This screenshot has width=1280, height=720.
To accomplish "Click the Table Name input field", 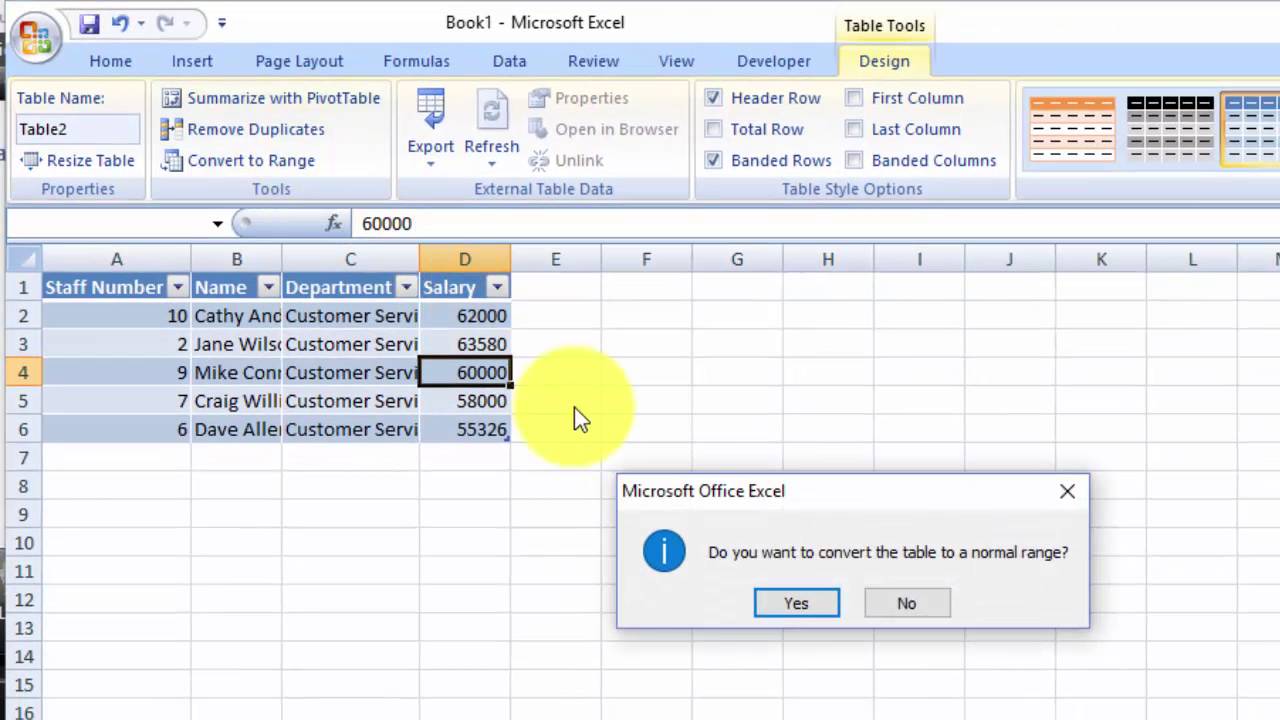I will (78, 129).
